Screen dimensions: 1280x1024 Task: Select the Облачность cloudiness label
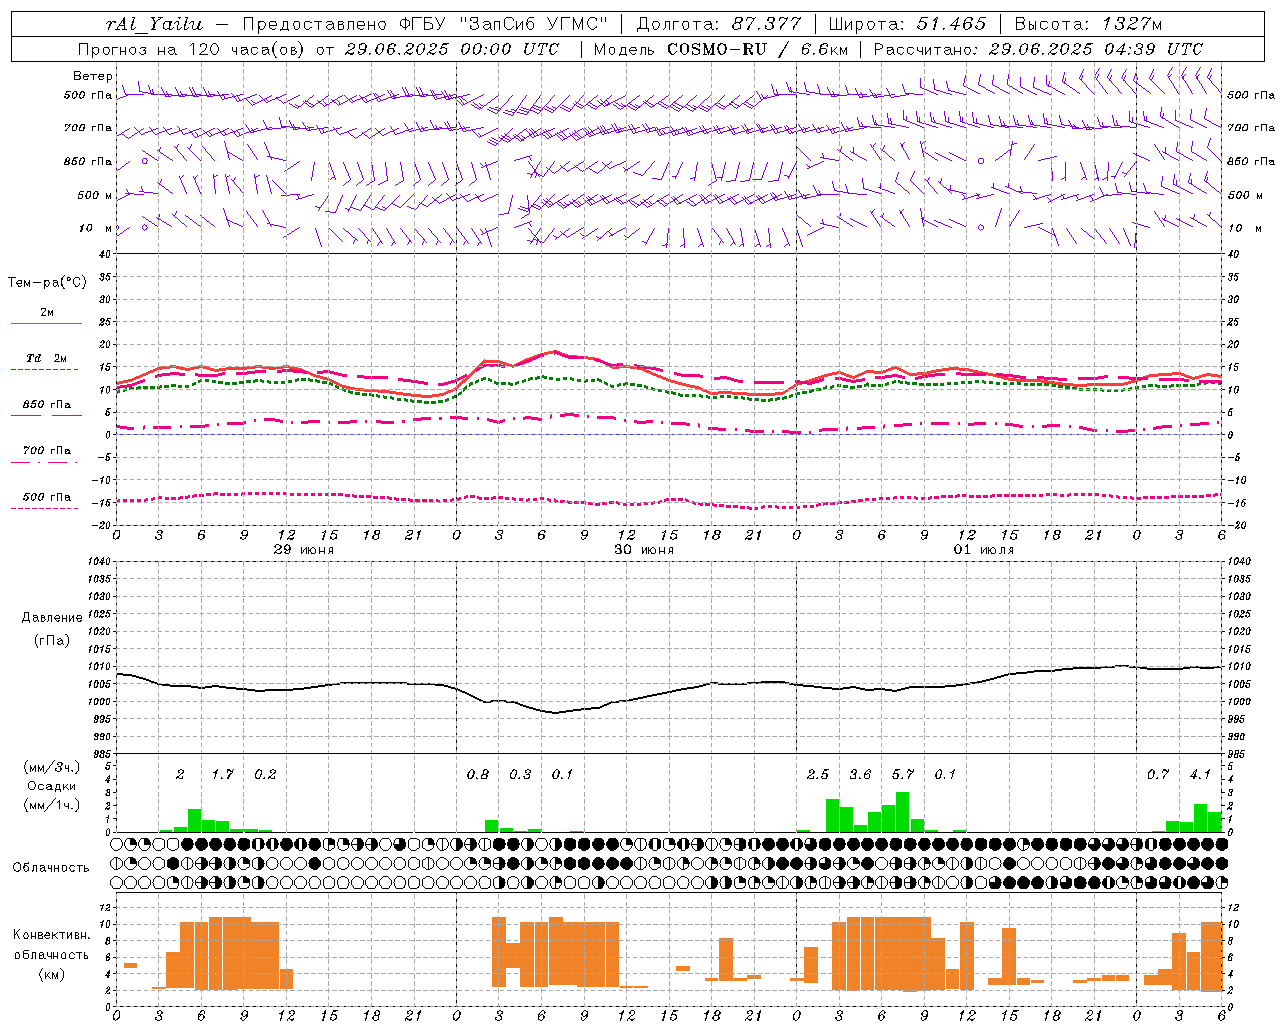pos(51,867)
